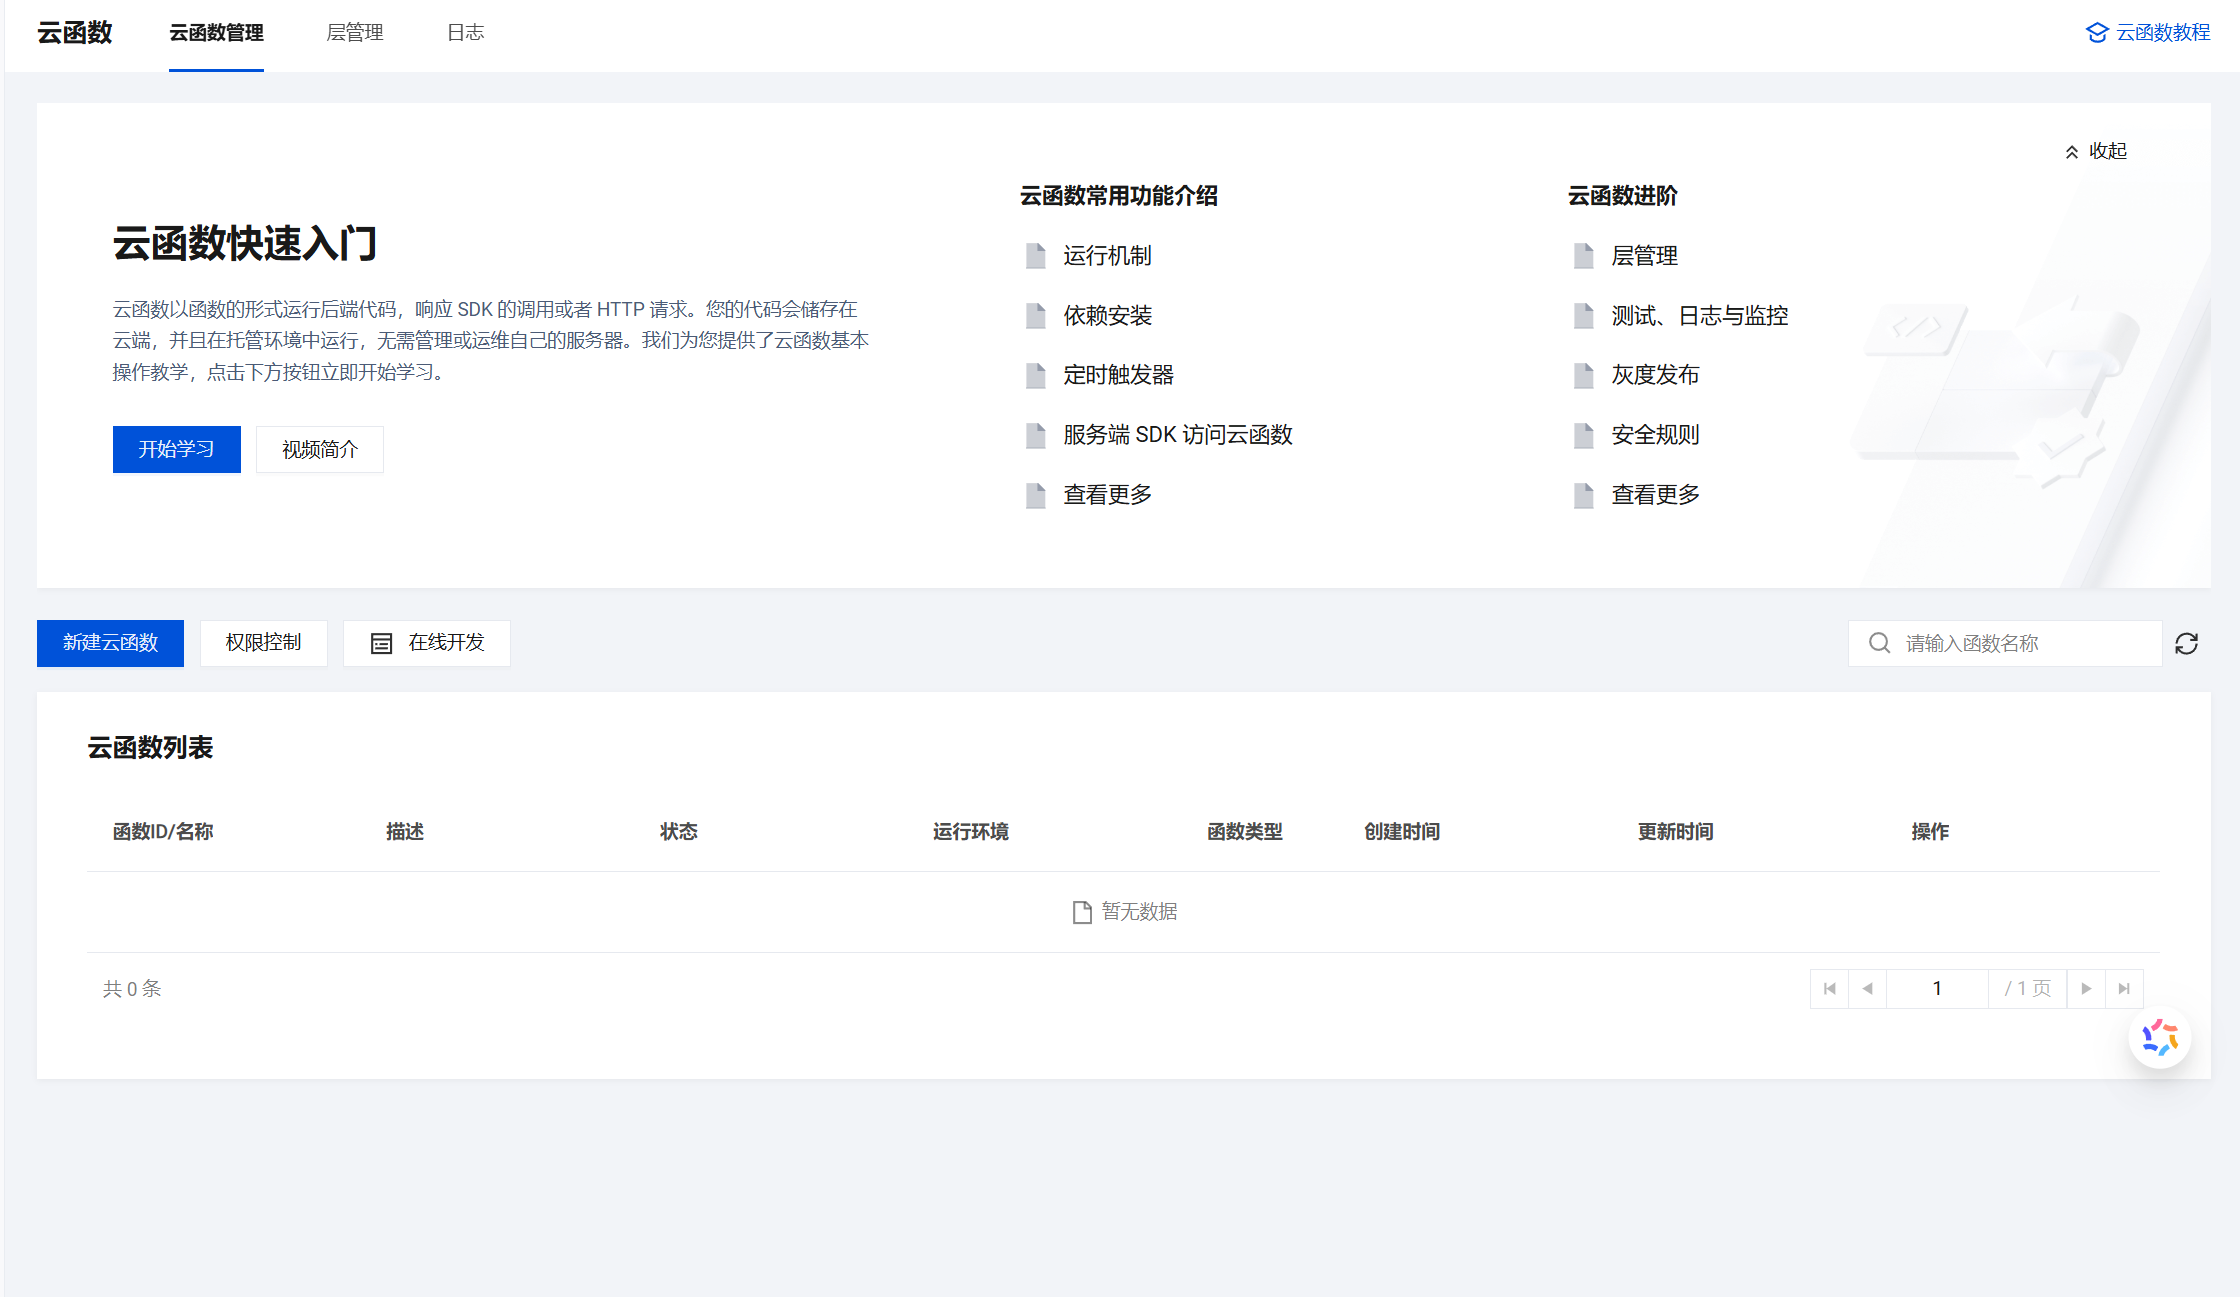Open the 定时触发器 document link
Screen dimensions: 2240x1297
(1118, 375)
